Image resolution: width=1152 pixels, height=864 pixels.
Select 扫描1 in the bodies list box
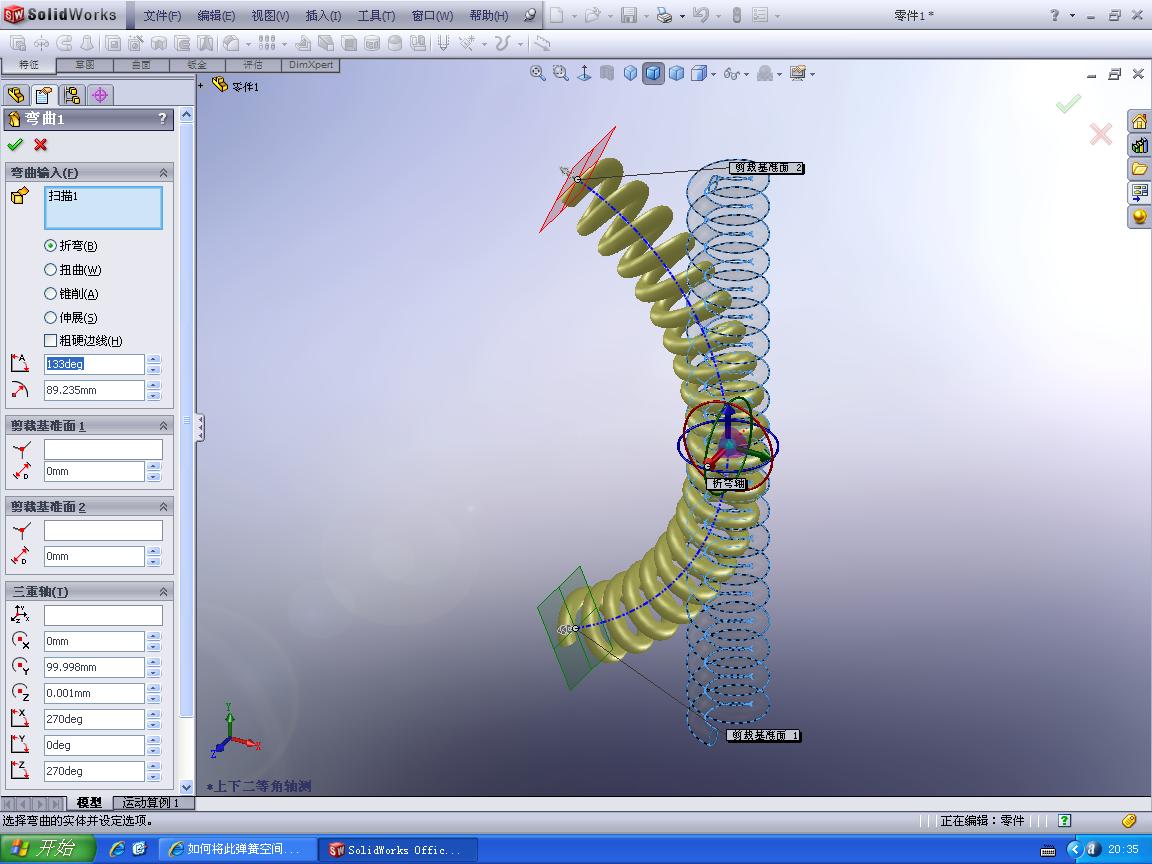click(x=63, y=195)
